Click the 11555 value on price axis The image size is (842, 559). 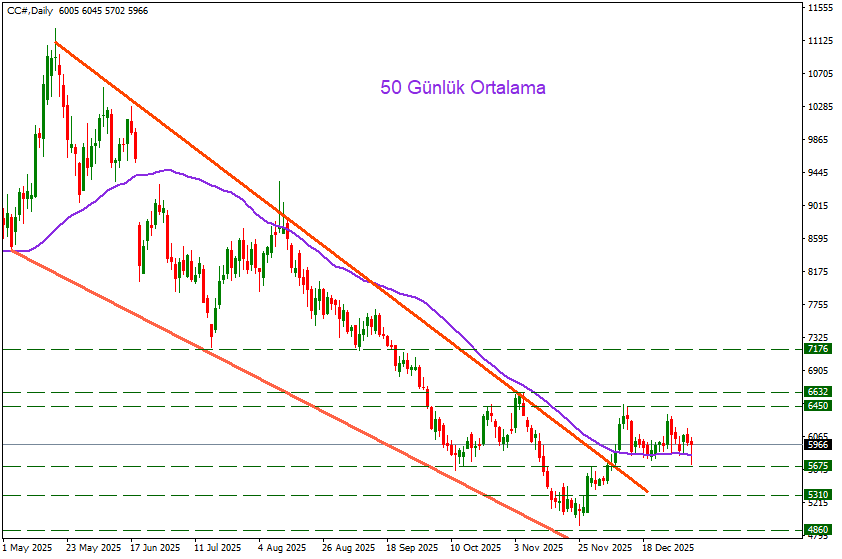click(x=820, y=8)
